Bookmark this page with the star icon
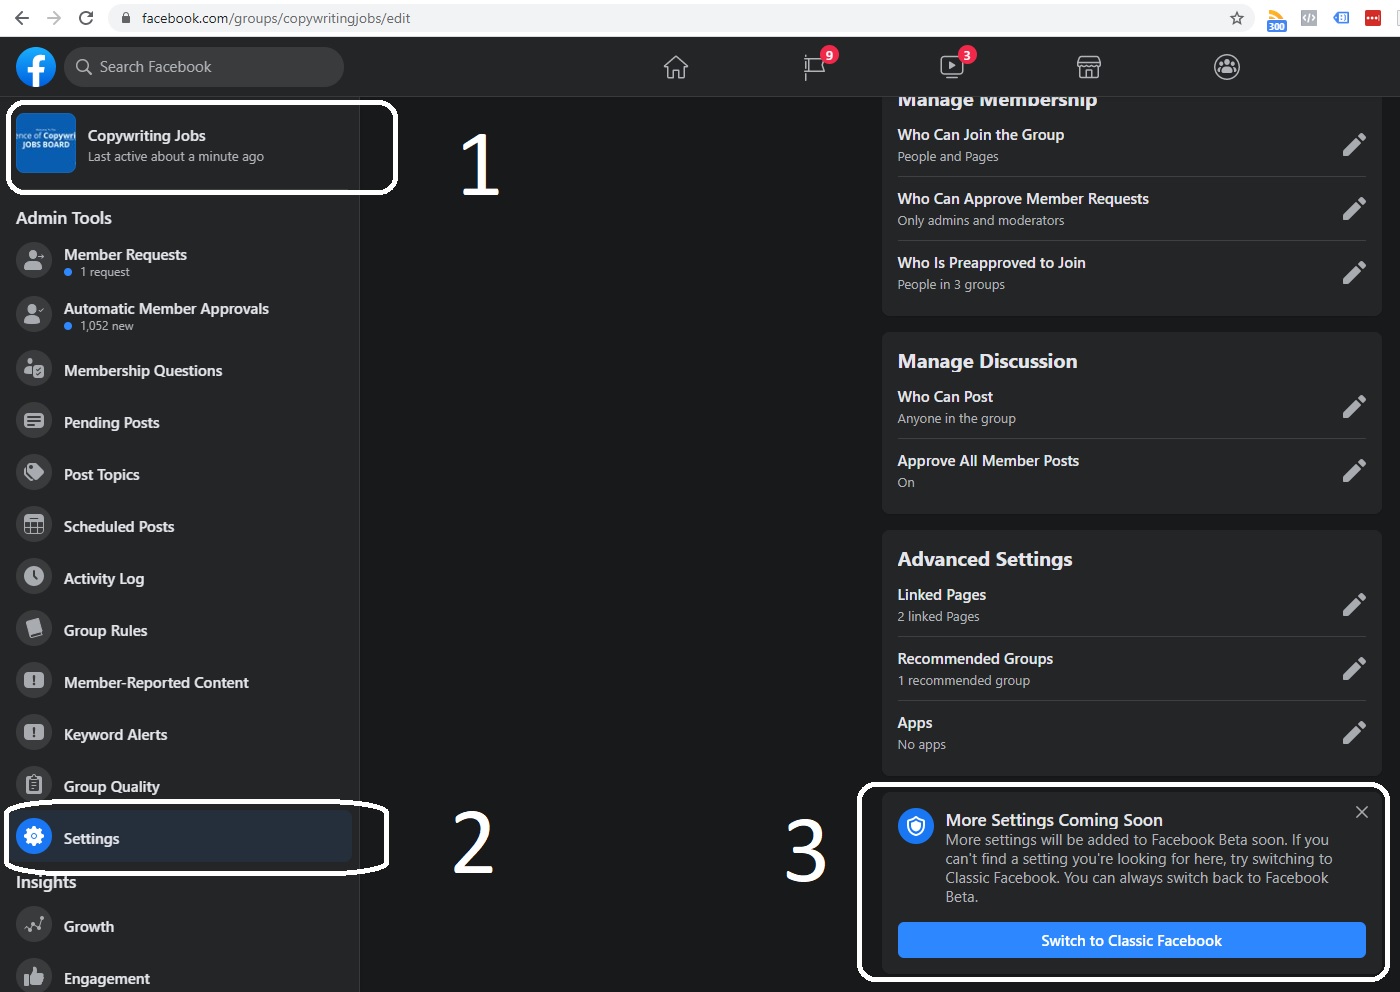 click(x=1237, y=18)
